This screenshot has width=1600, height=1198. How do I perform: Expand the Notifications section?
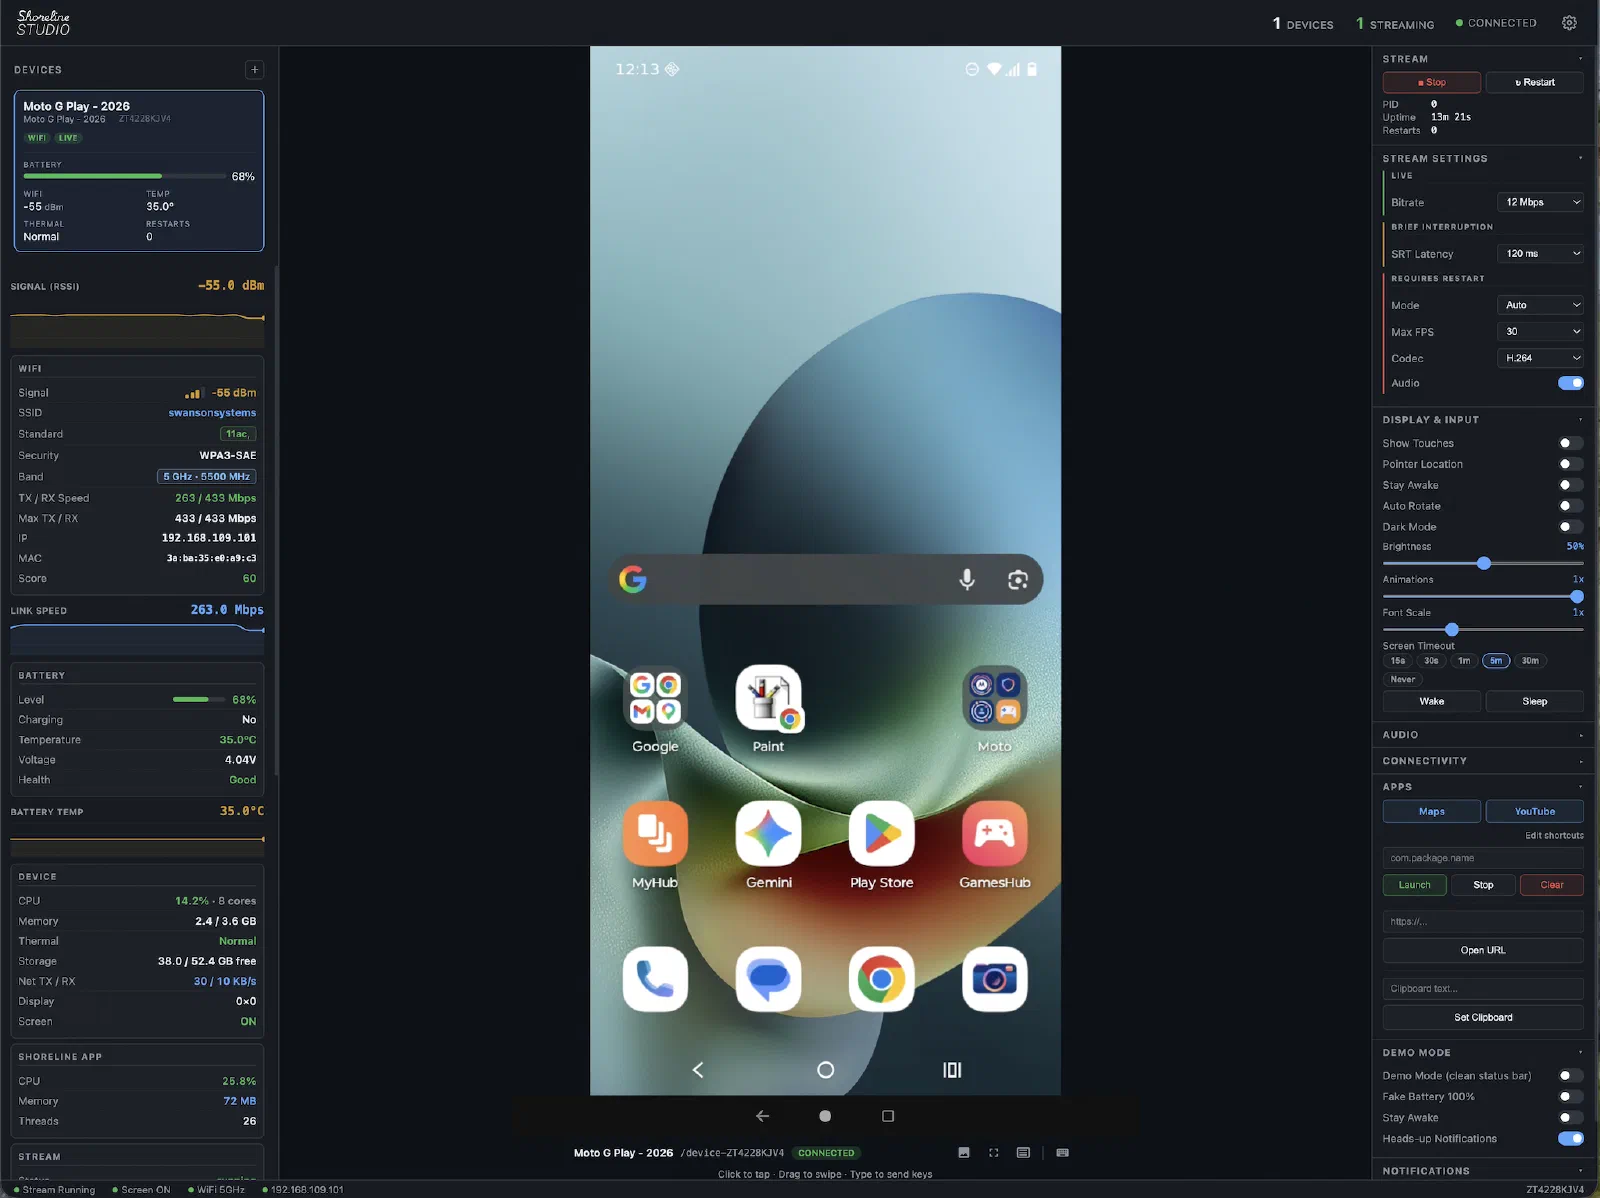[x=1483, y=1171]
